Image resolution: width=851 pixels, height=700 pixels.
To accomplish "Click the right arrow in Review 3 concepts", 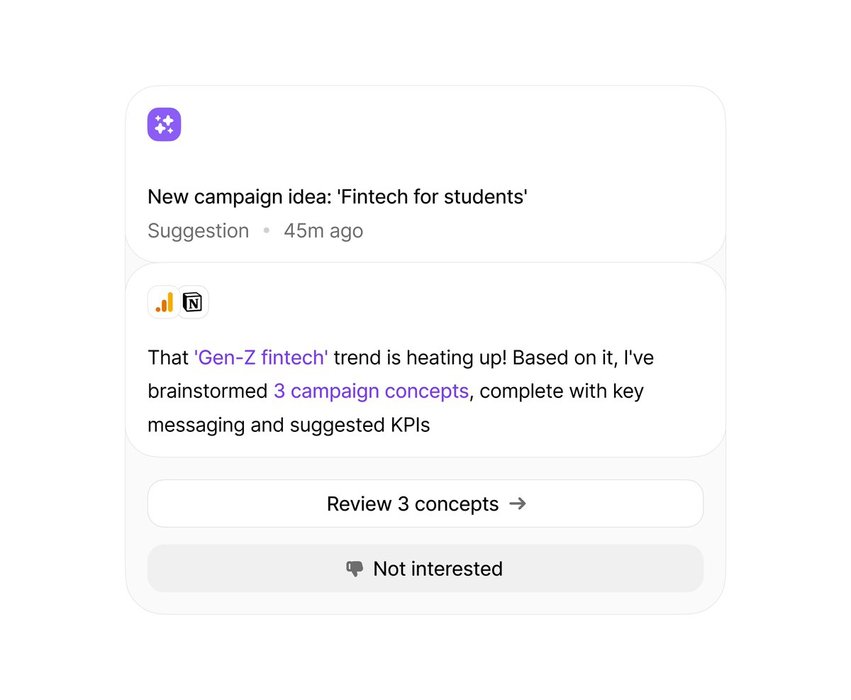I will 518,504.
